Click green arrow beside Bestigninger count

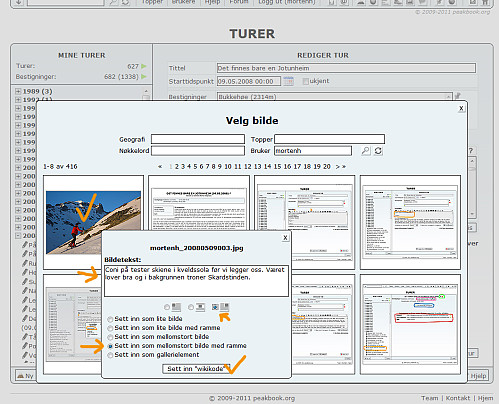(x=144, y=77)
